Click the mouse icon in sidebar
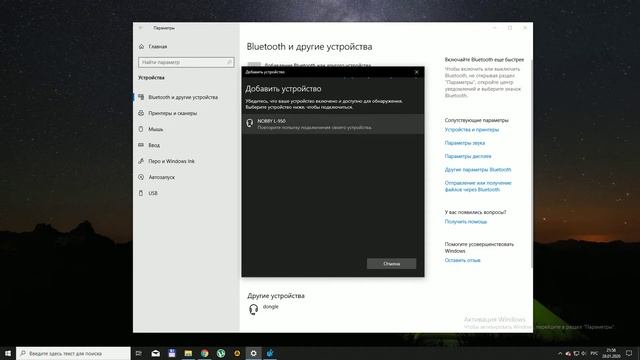640x360 pixels. point(141,129)
